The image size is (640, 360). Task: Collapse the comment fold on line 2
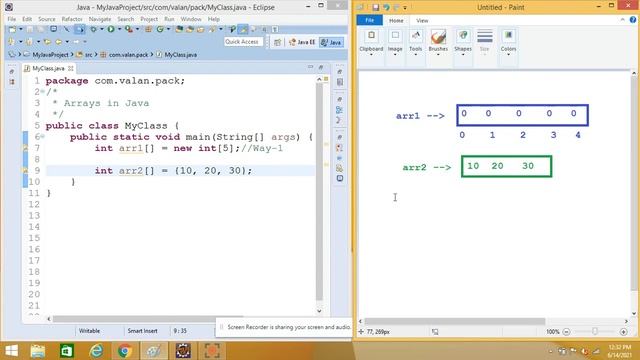[42, 91]
